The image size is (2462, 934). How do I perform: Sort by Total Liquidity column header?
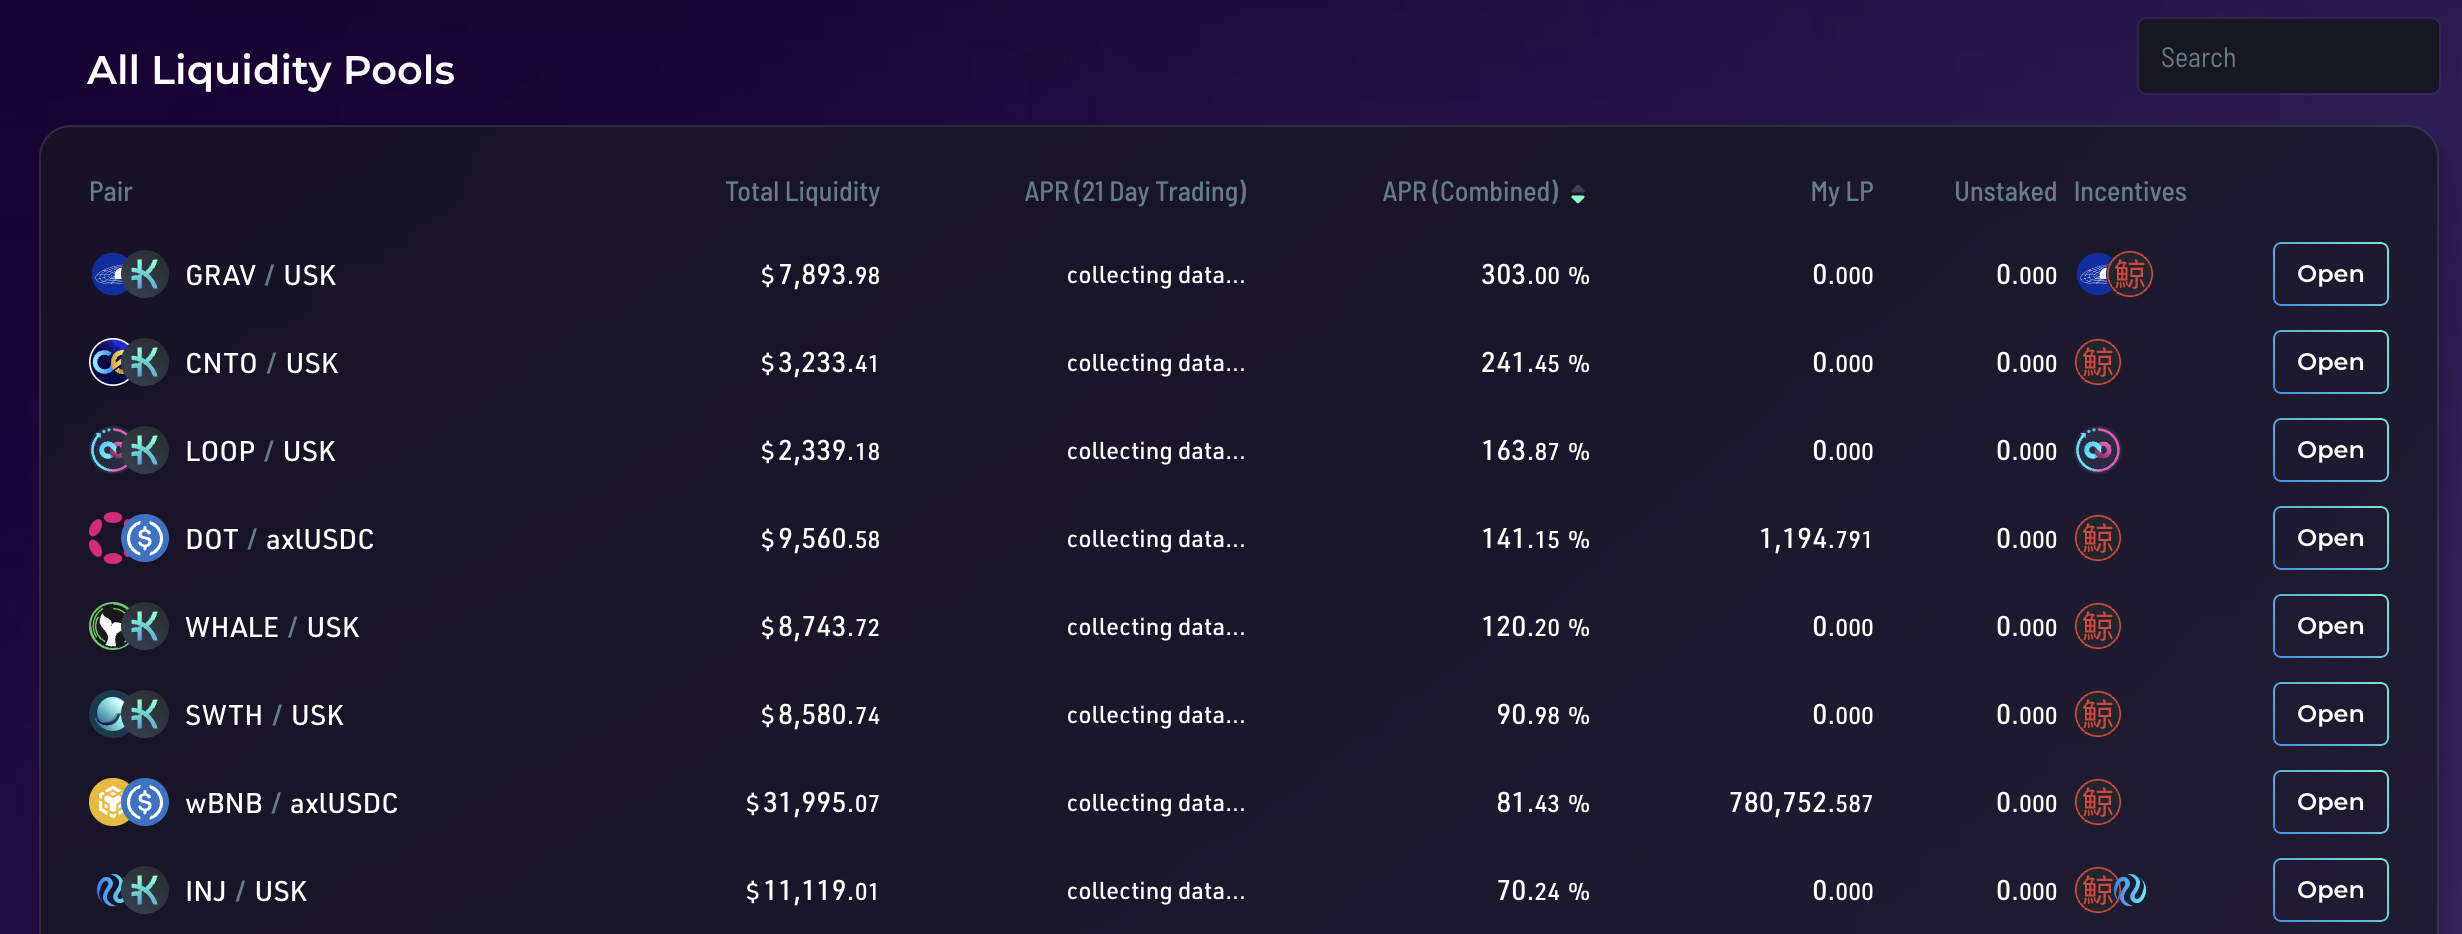tap(802, 192)
